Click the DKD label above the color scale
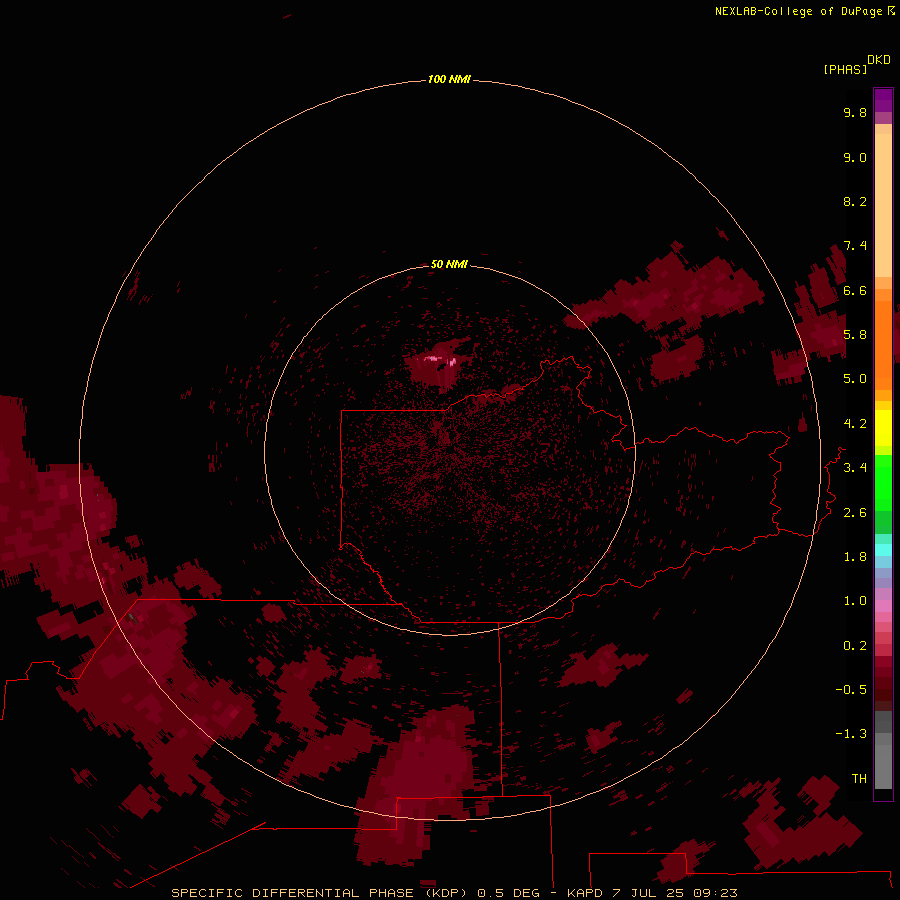The image size is (900, 900). 878,60
